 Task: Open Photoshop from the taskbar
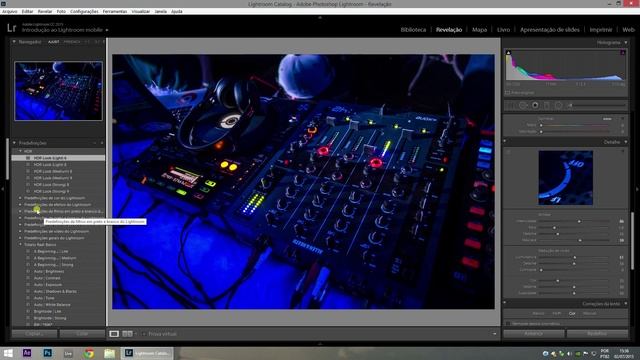[x=47, y=353]
